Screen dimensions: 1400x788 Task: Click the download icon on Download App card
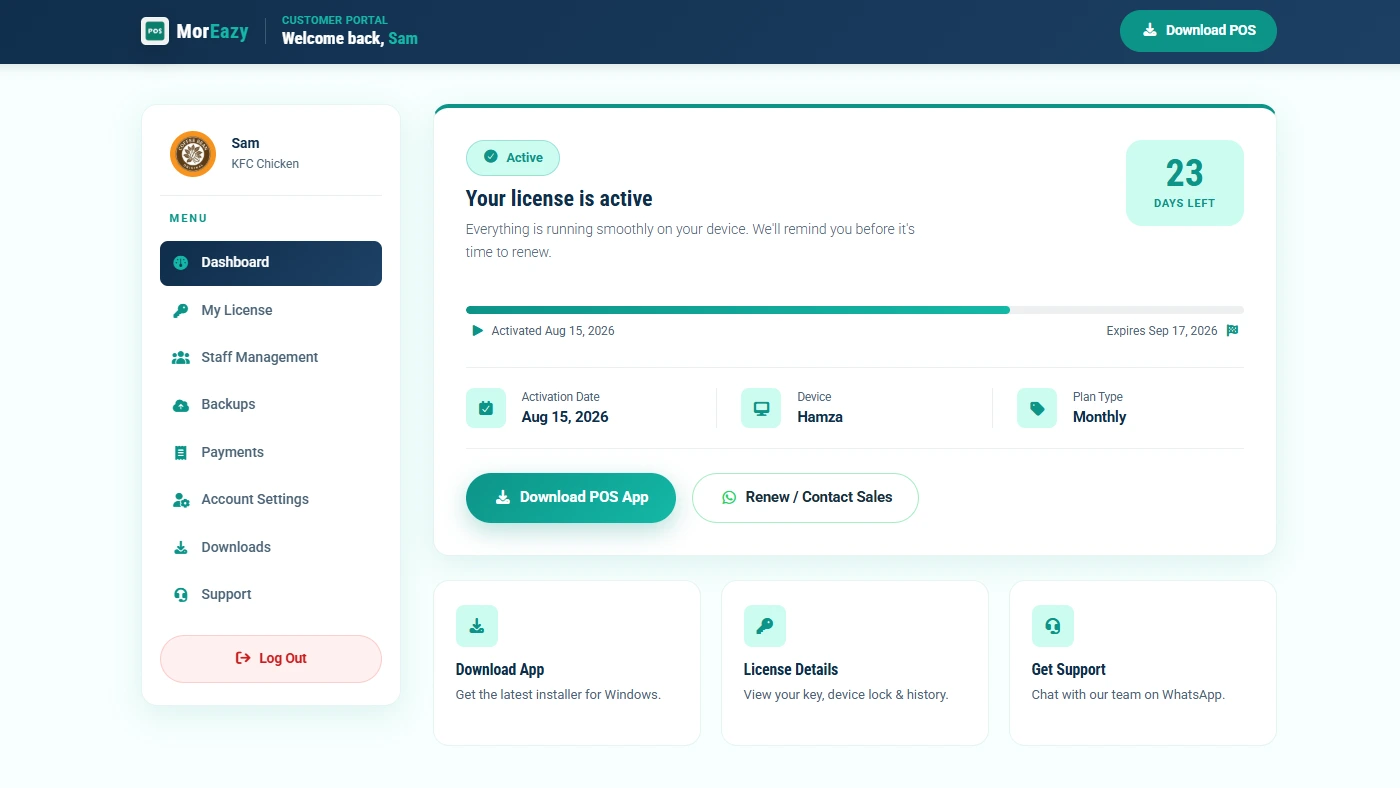(477, 626)
